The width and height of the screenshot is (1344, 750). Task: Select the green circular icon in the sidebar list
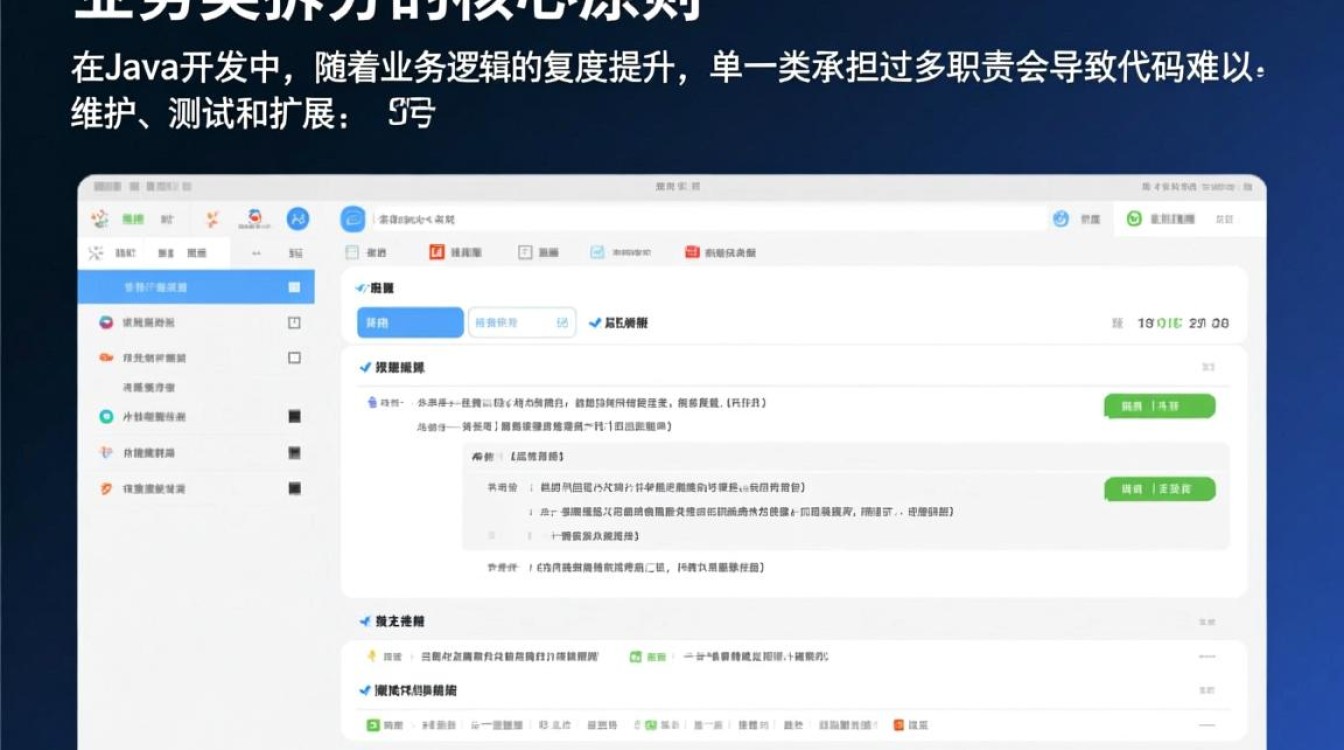(105, 418)
